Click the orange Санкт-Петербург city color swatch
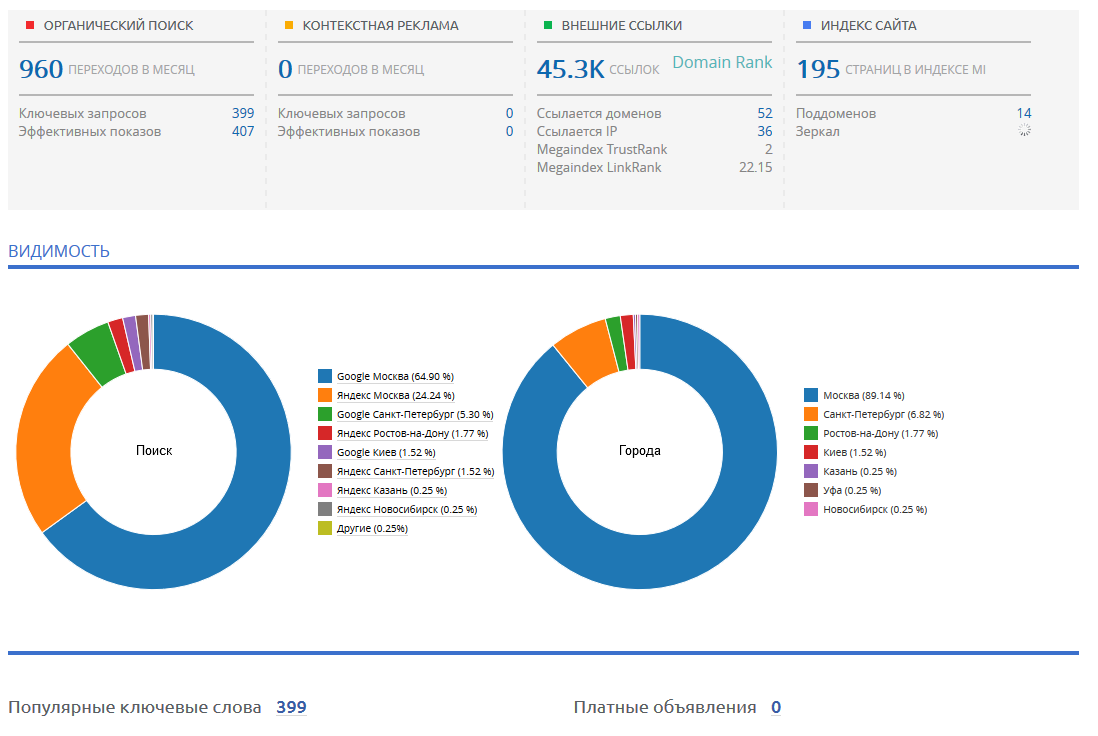This screenshot has width=1098, height=736. pyautogui.click(x=811, y=415)
